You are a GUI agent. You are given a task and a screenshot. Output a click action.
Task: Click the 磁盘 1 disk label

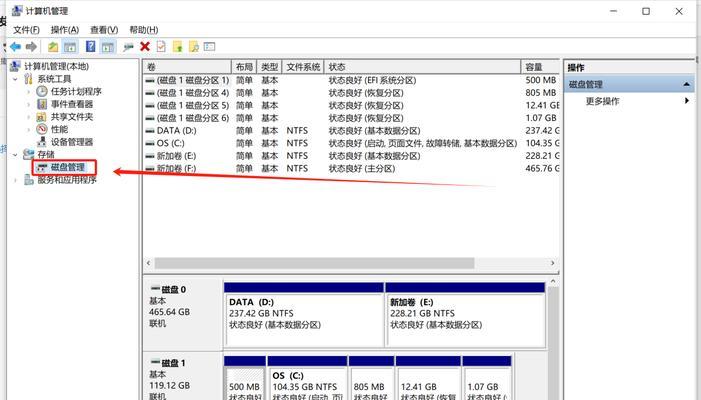tap(182, 376)
